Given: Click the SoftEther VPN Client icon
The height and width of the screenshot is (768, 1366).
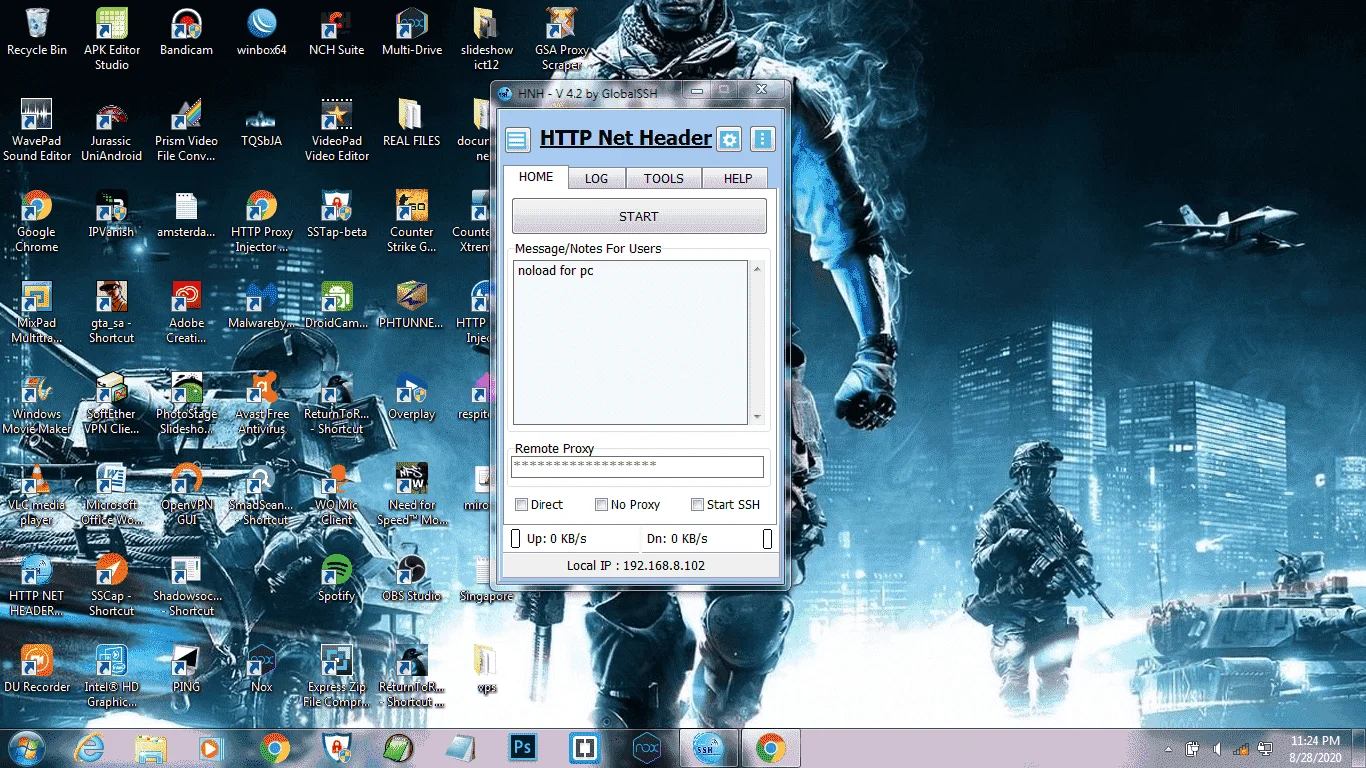Looking at the screenshot, I should [112, 402].
